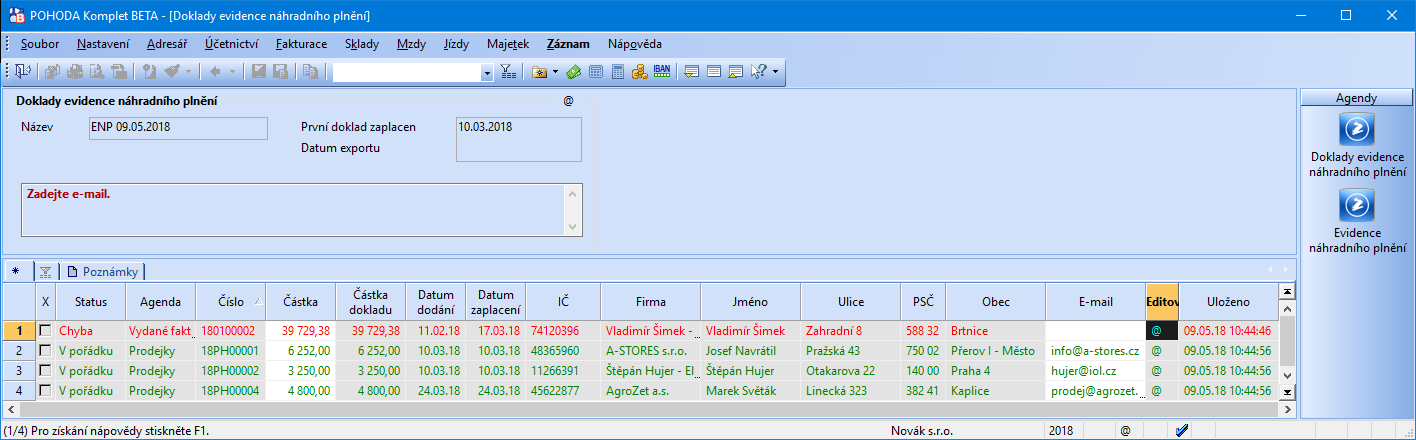This screenshot has width=1416, height=440.
Task: Tick the X checkbox in row 1
Action: pyautogui.click(x=45, y=330)
